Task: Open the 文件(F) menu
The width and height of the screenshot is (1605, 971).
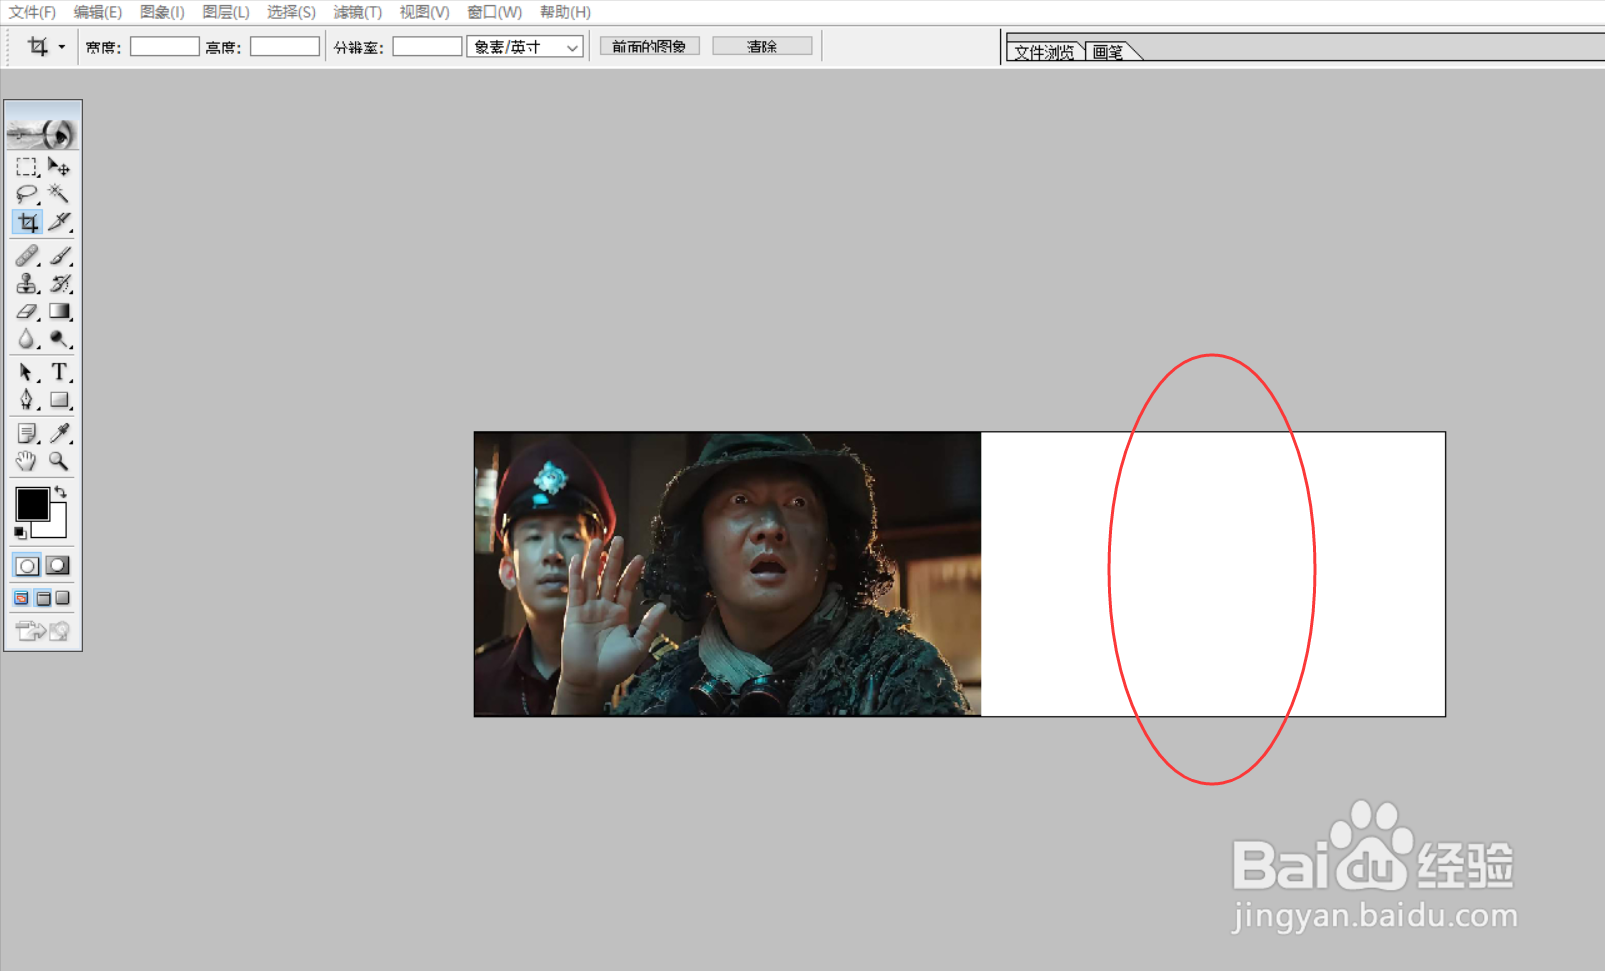Action: (x=32, y=12)
